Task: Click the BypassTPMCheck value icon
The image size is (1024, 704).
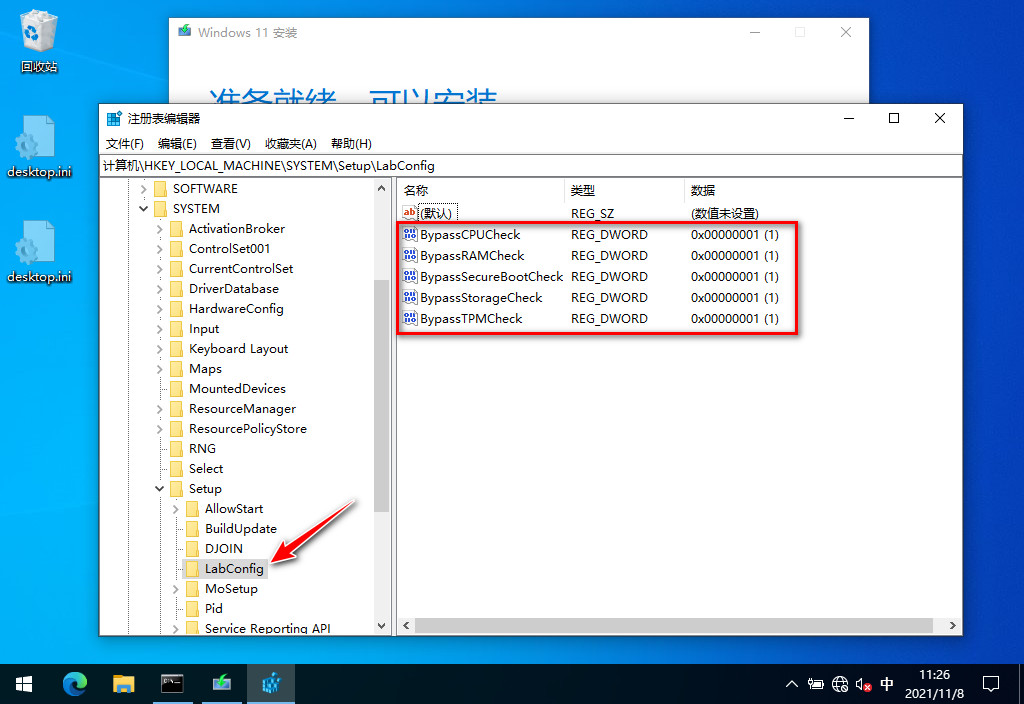Action: coord(409,318)
